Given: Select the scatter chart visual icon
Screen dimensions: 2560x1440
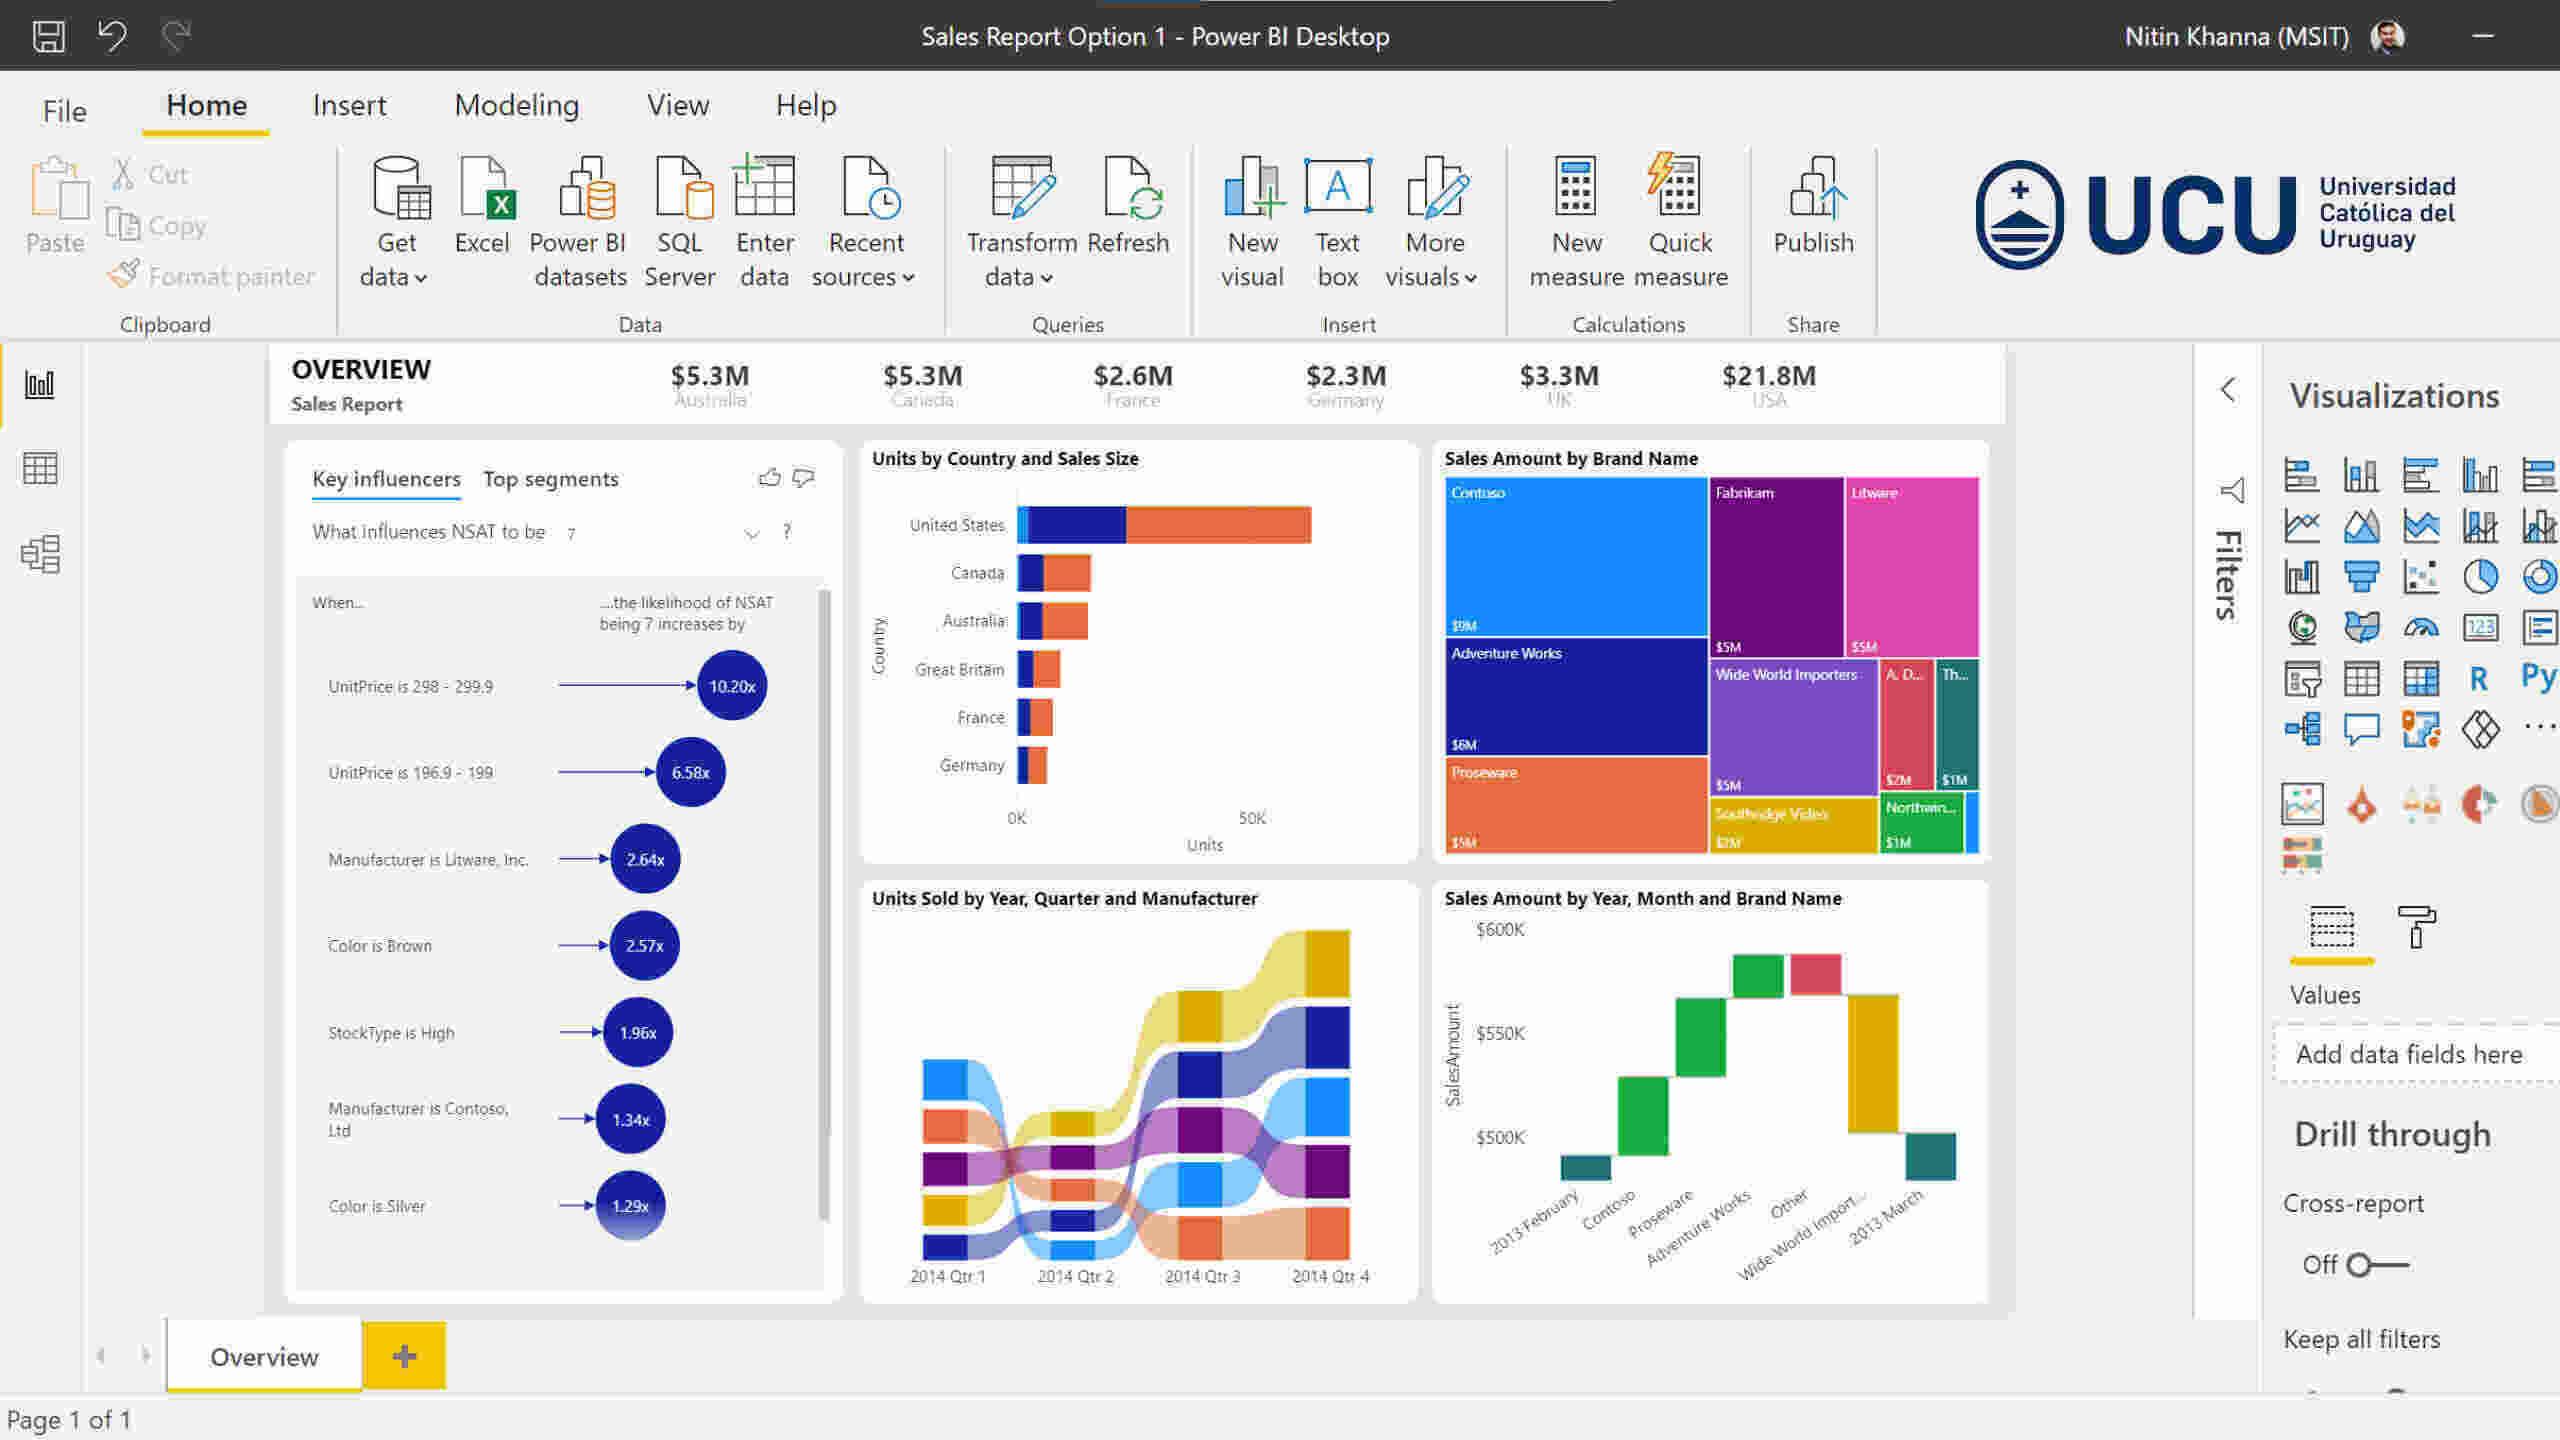Looking at the screenshot, I should 2420,576.
